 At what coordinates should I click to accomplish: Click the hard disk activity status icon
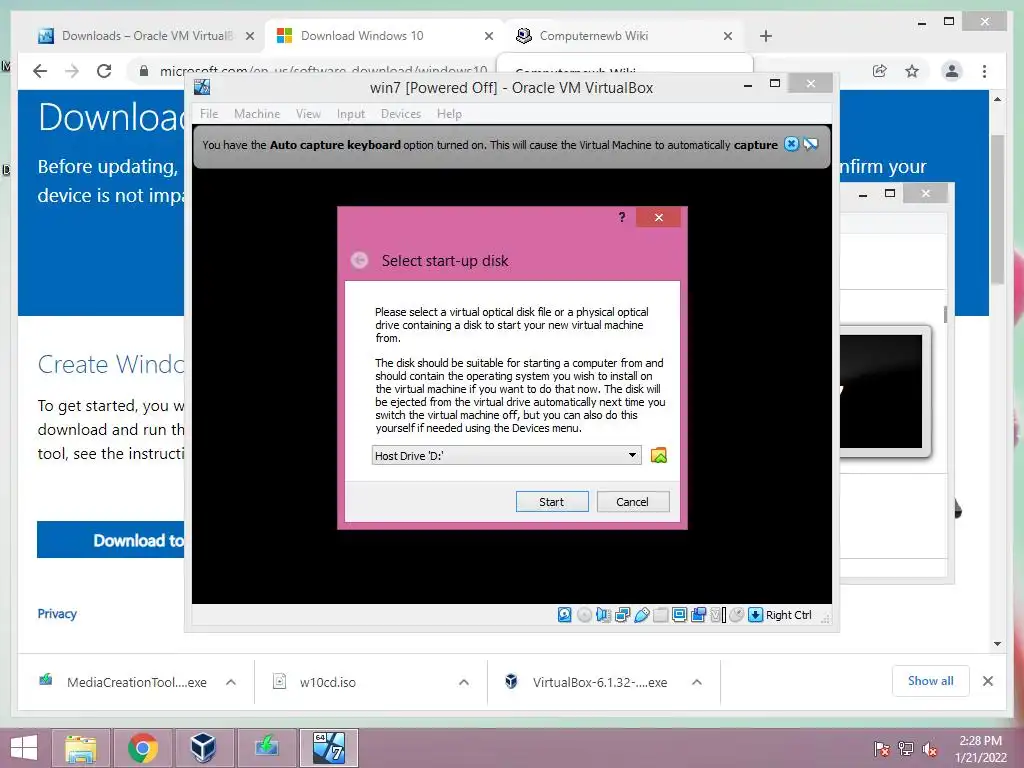[x=565, y=615]
